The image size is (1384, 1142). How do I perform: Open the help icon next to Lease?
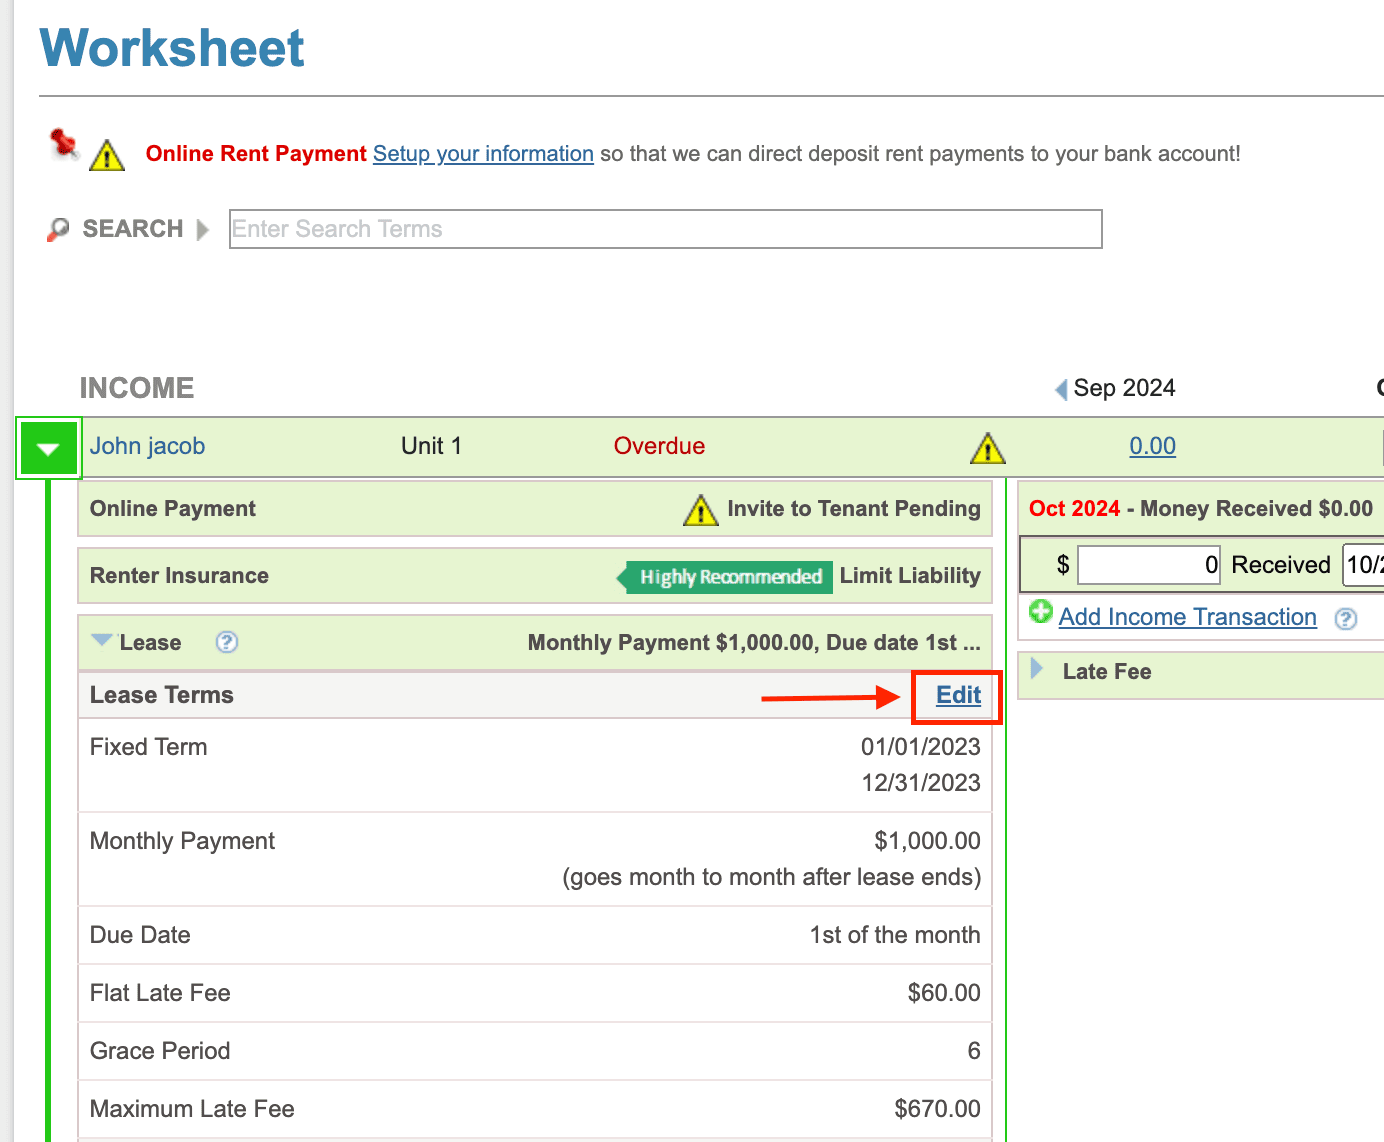click(227, 642)
